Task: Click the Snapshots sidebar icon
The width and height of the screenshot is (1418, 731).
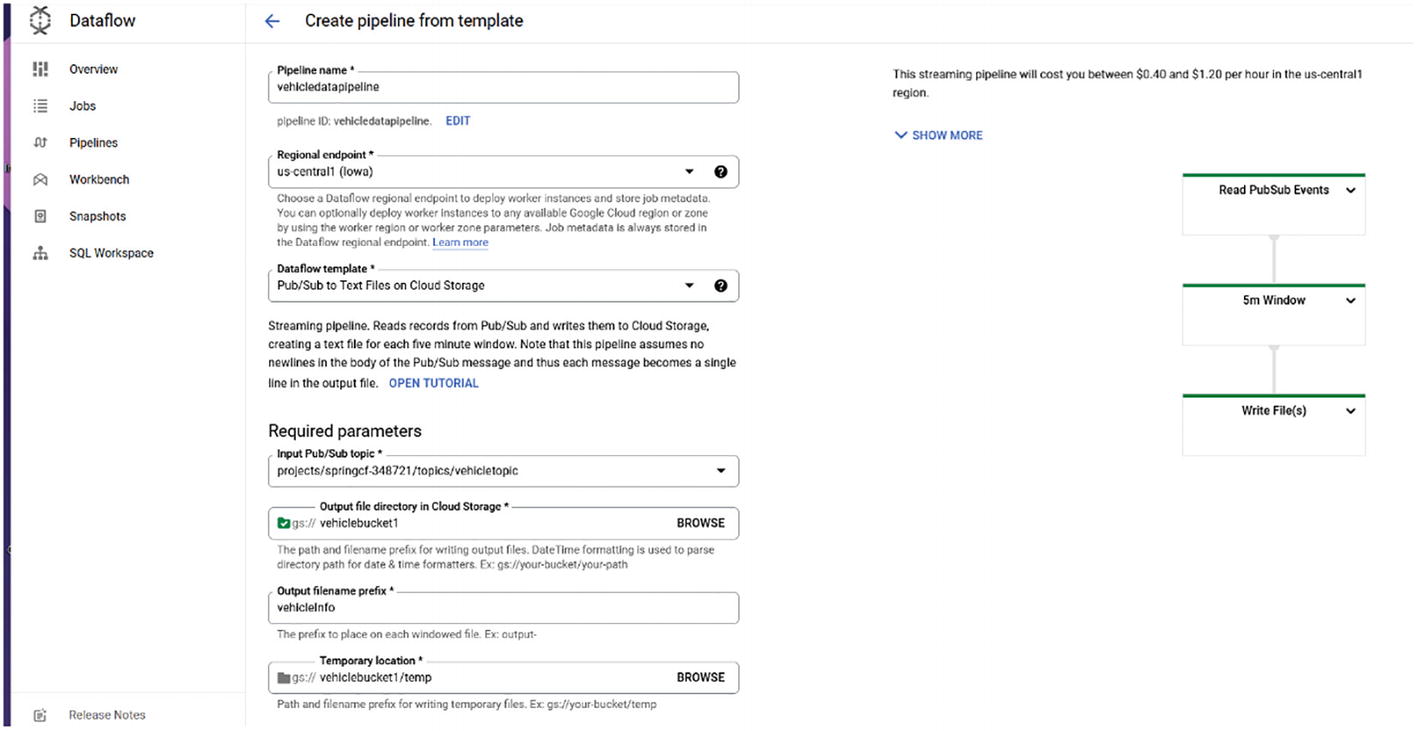Action: point(40,216)
